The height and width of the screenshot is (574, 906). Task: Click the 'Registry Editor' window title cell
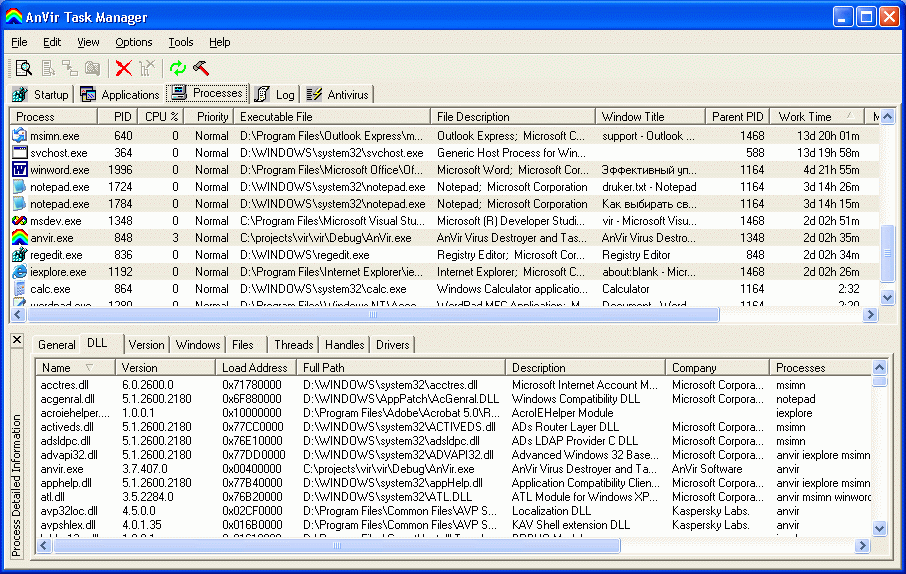point(636,255)
